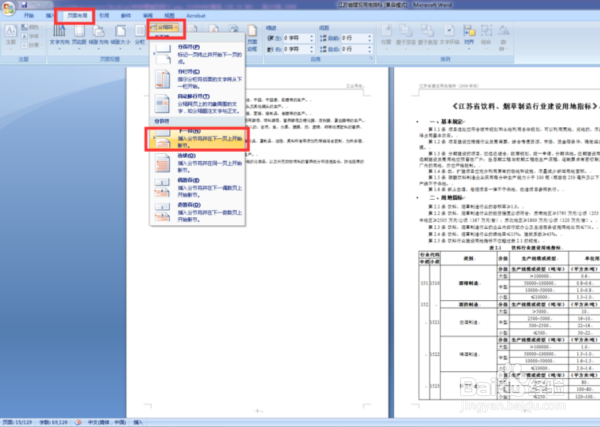Insert a Column break from menu
Screen dimensions: 600x427
tap(197, 79)
